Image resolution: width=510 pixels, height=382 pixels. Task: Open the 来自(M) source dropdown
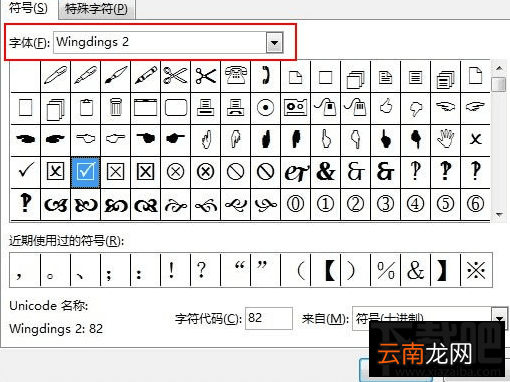click(x=500, y=319)
